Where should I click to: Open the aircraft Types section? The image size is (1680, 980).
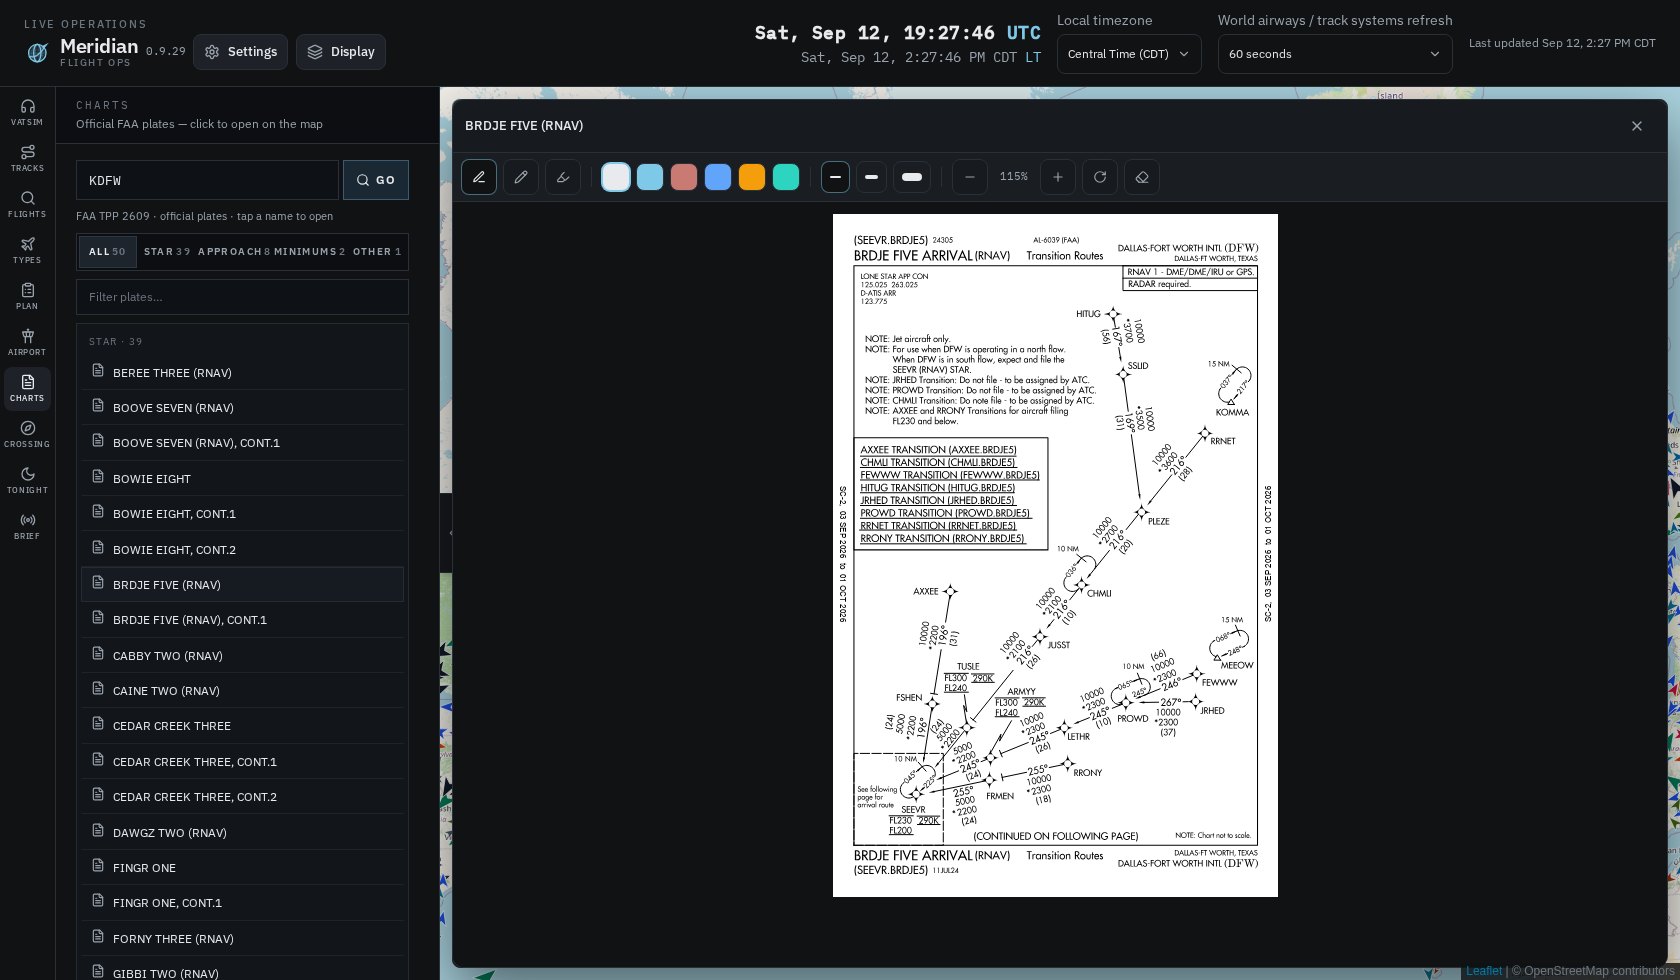(27, 250)
